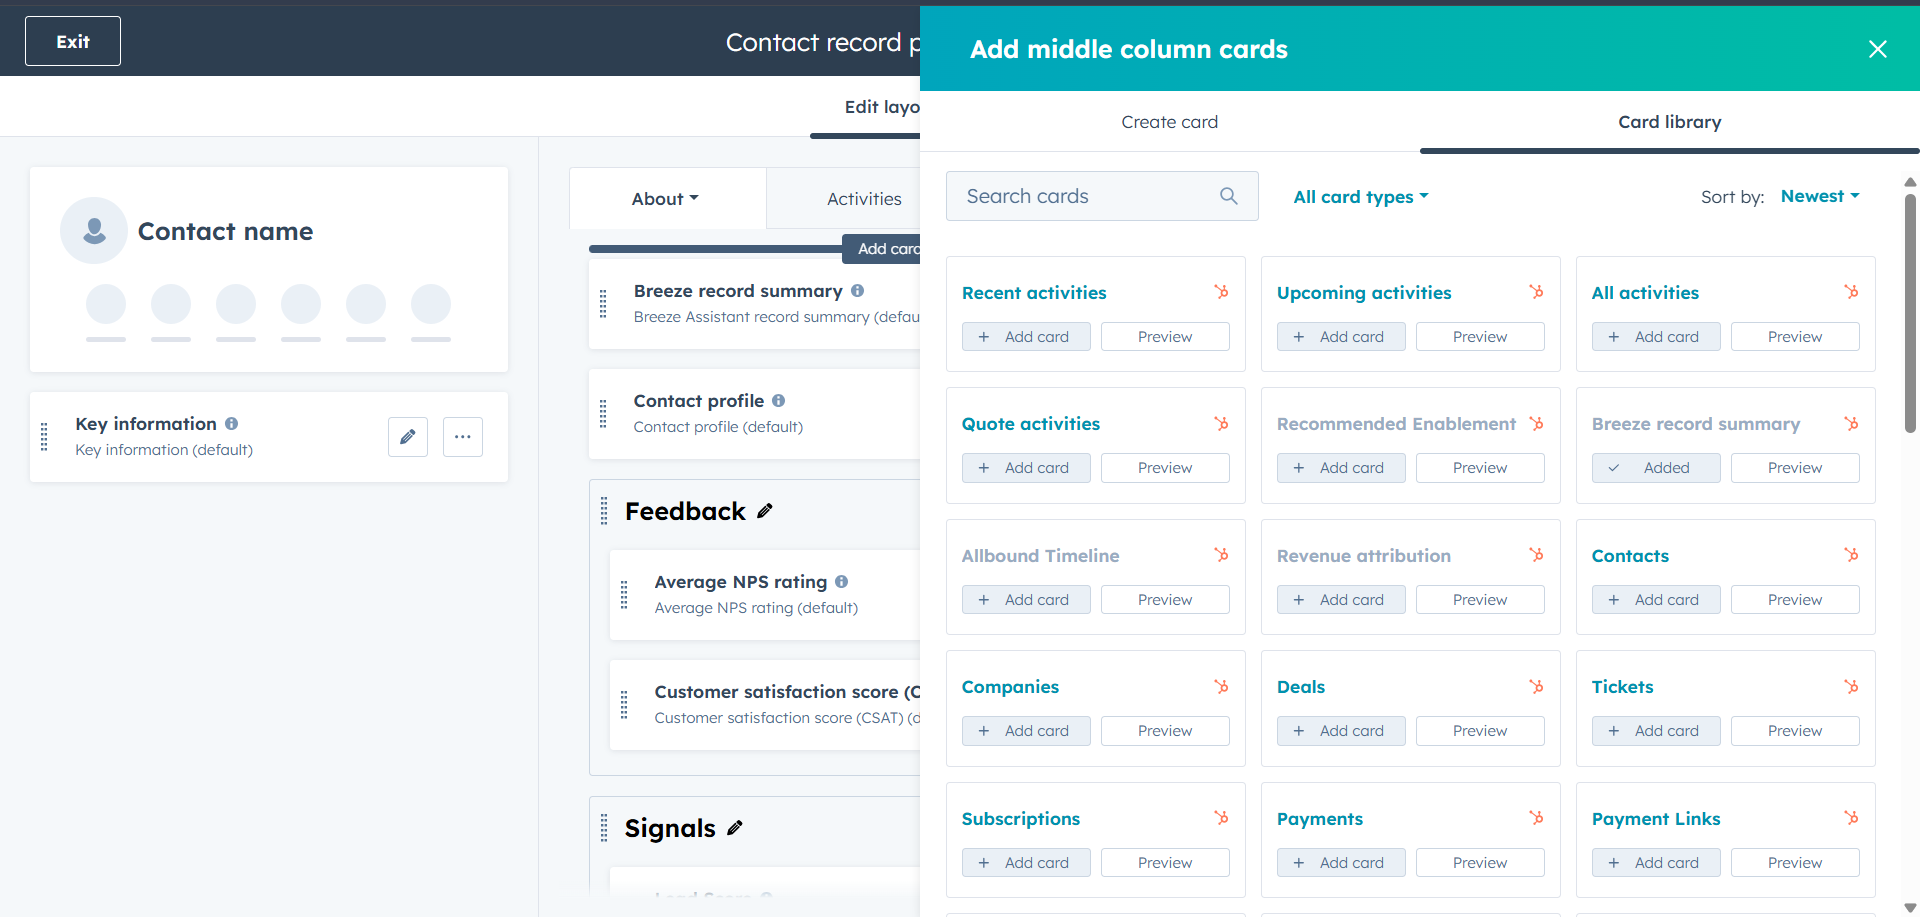Click the pencil icon to rename Feedback section
The height and width of the screenshot is (917, 1920).
pyautogui.click(x=765, y=511)
